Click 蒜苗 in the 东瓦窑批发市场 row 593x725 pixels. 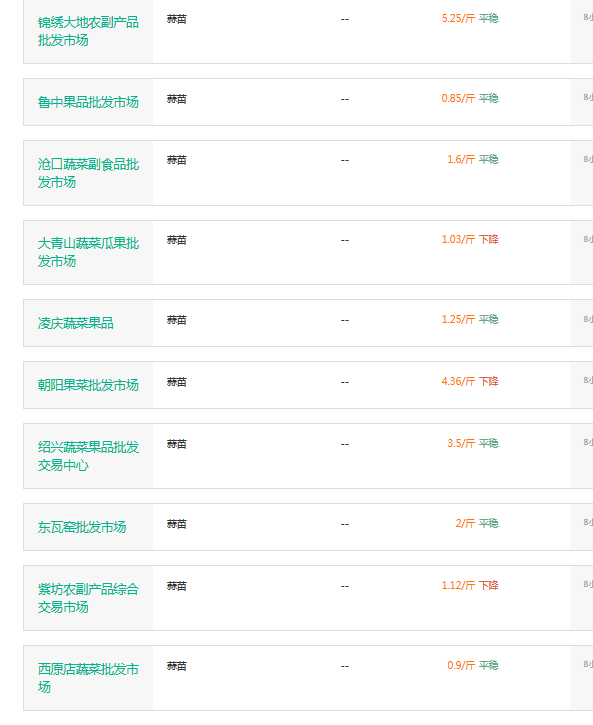click(x=177, y=524)
